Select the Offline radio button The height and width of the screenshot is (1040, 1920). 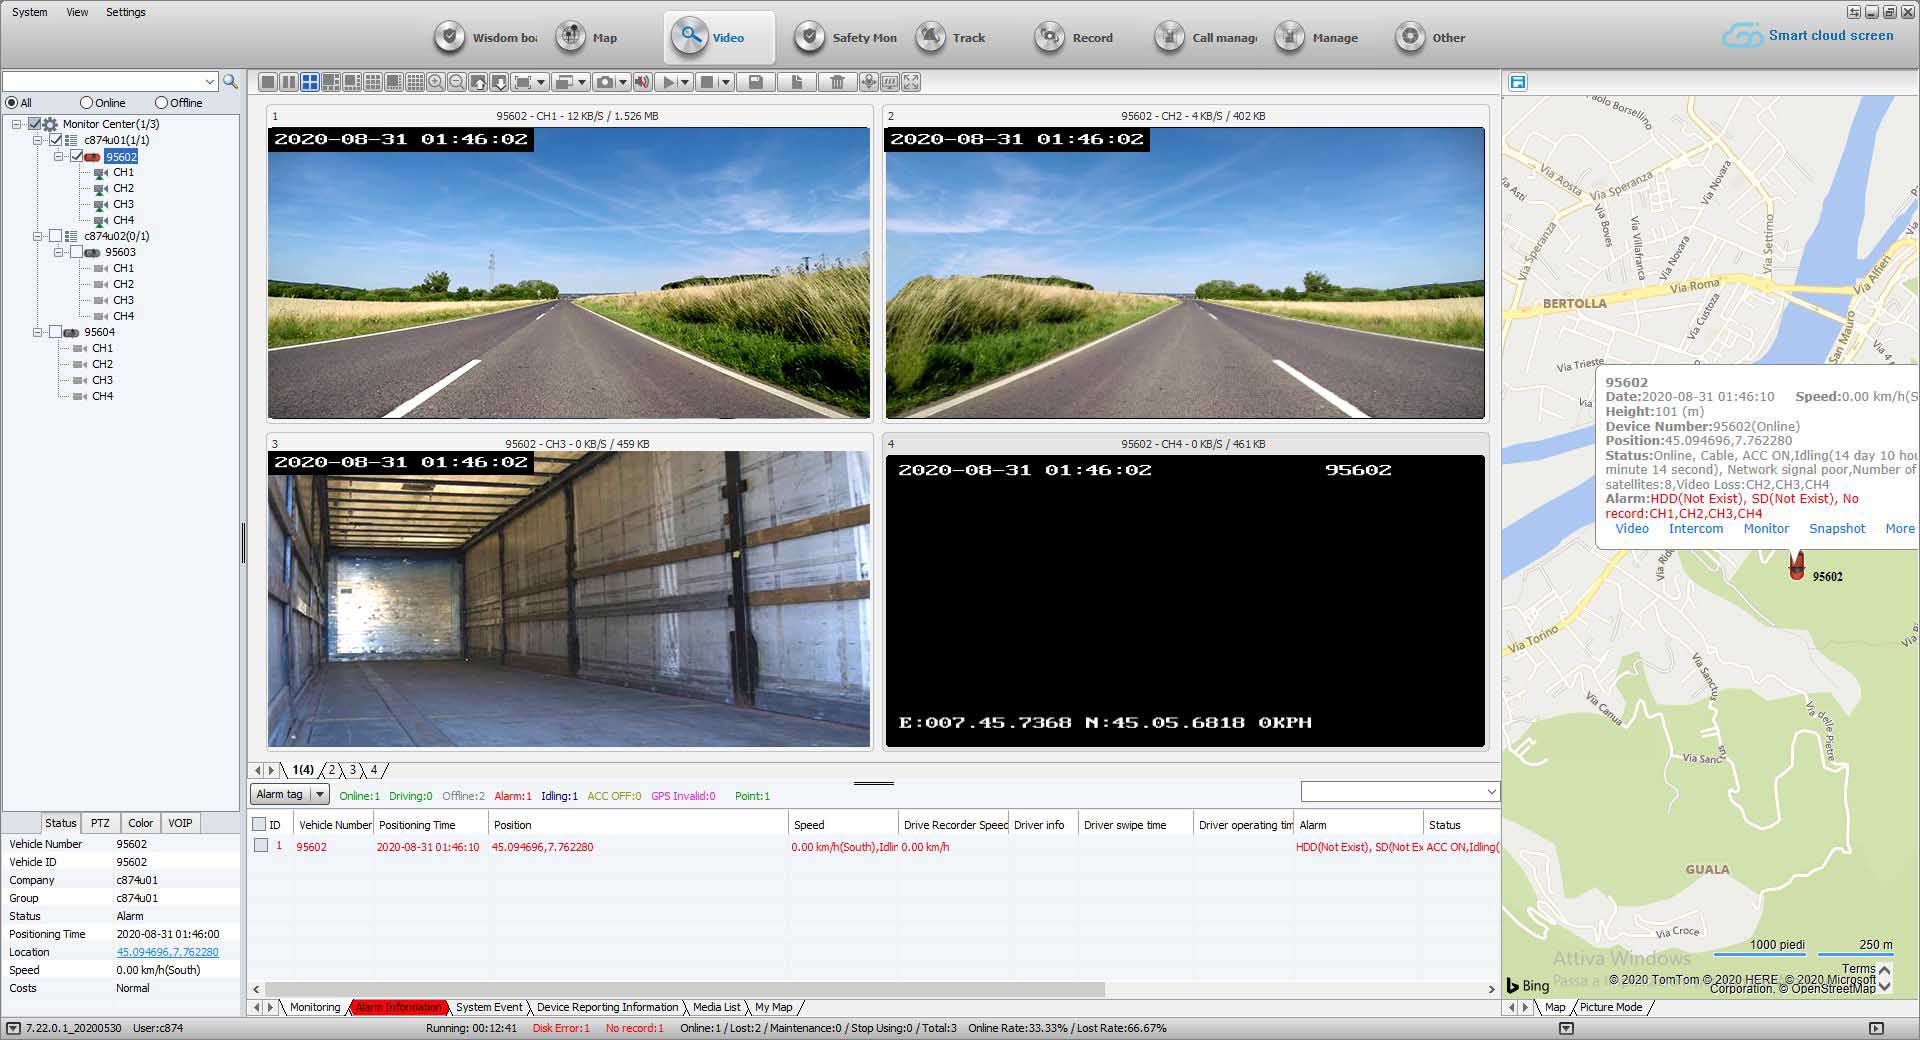tap(160, 102)
